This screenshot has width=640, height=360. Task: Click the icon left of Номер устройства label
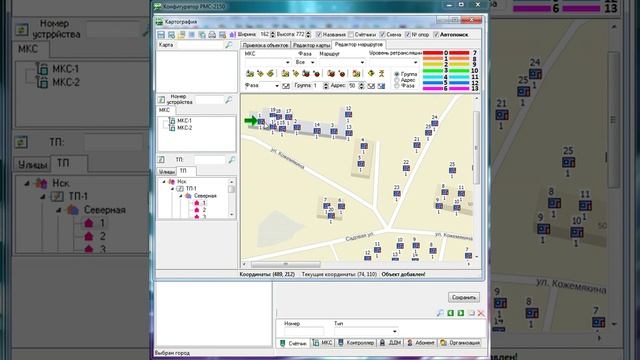pyautogui.click(x=161, y=100)
